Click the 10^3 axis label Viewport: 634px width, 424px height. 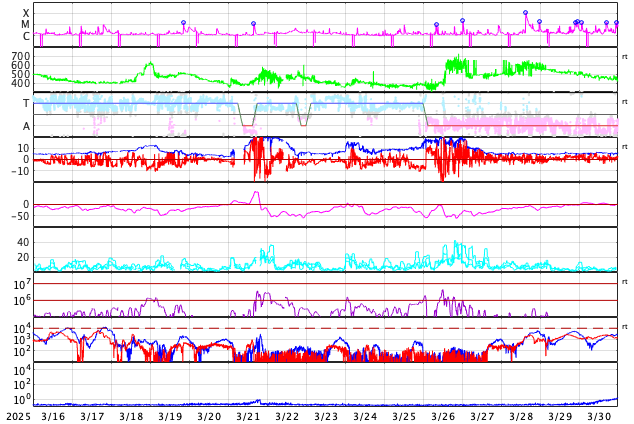(22, 340)
